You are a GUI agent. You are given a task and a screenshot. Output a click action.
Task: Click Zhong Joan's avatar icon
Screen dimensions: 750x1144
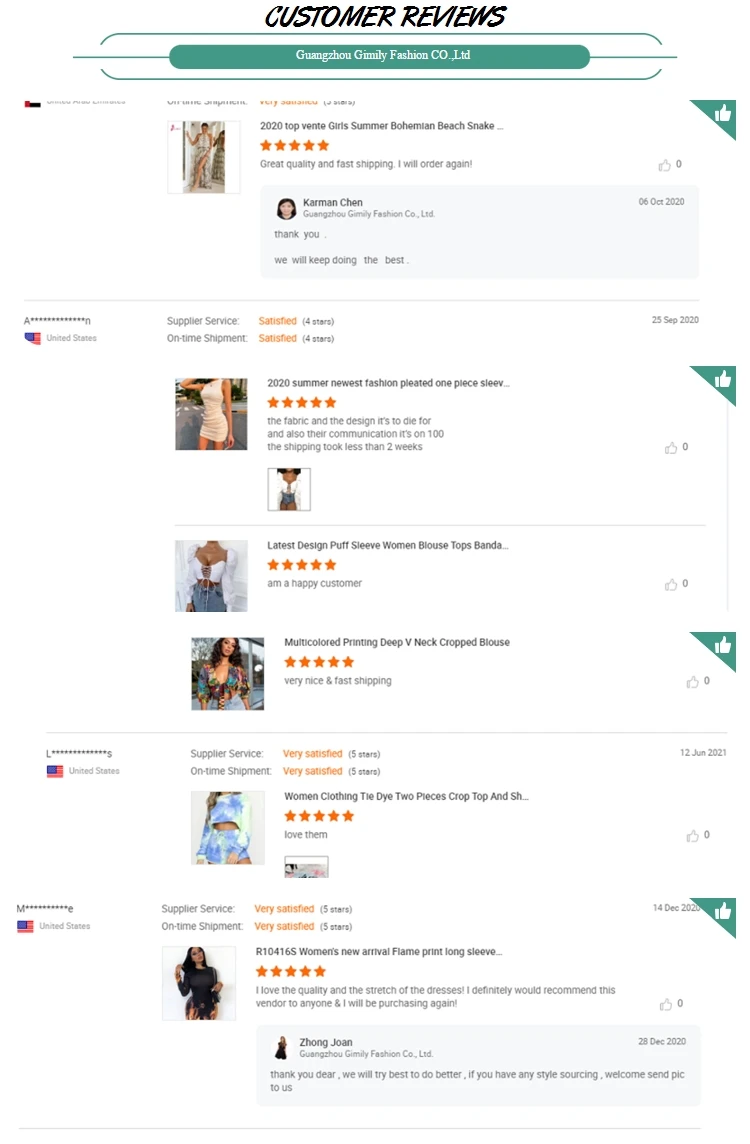pos(283,1047)
